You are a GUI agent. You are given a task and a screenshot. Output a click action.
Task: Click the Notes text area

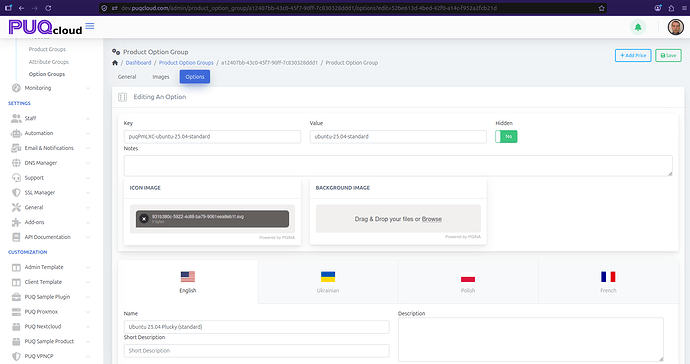(x=398, y=166)
